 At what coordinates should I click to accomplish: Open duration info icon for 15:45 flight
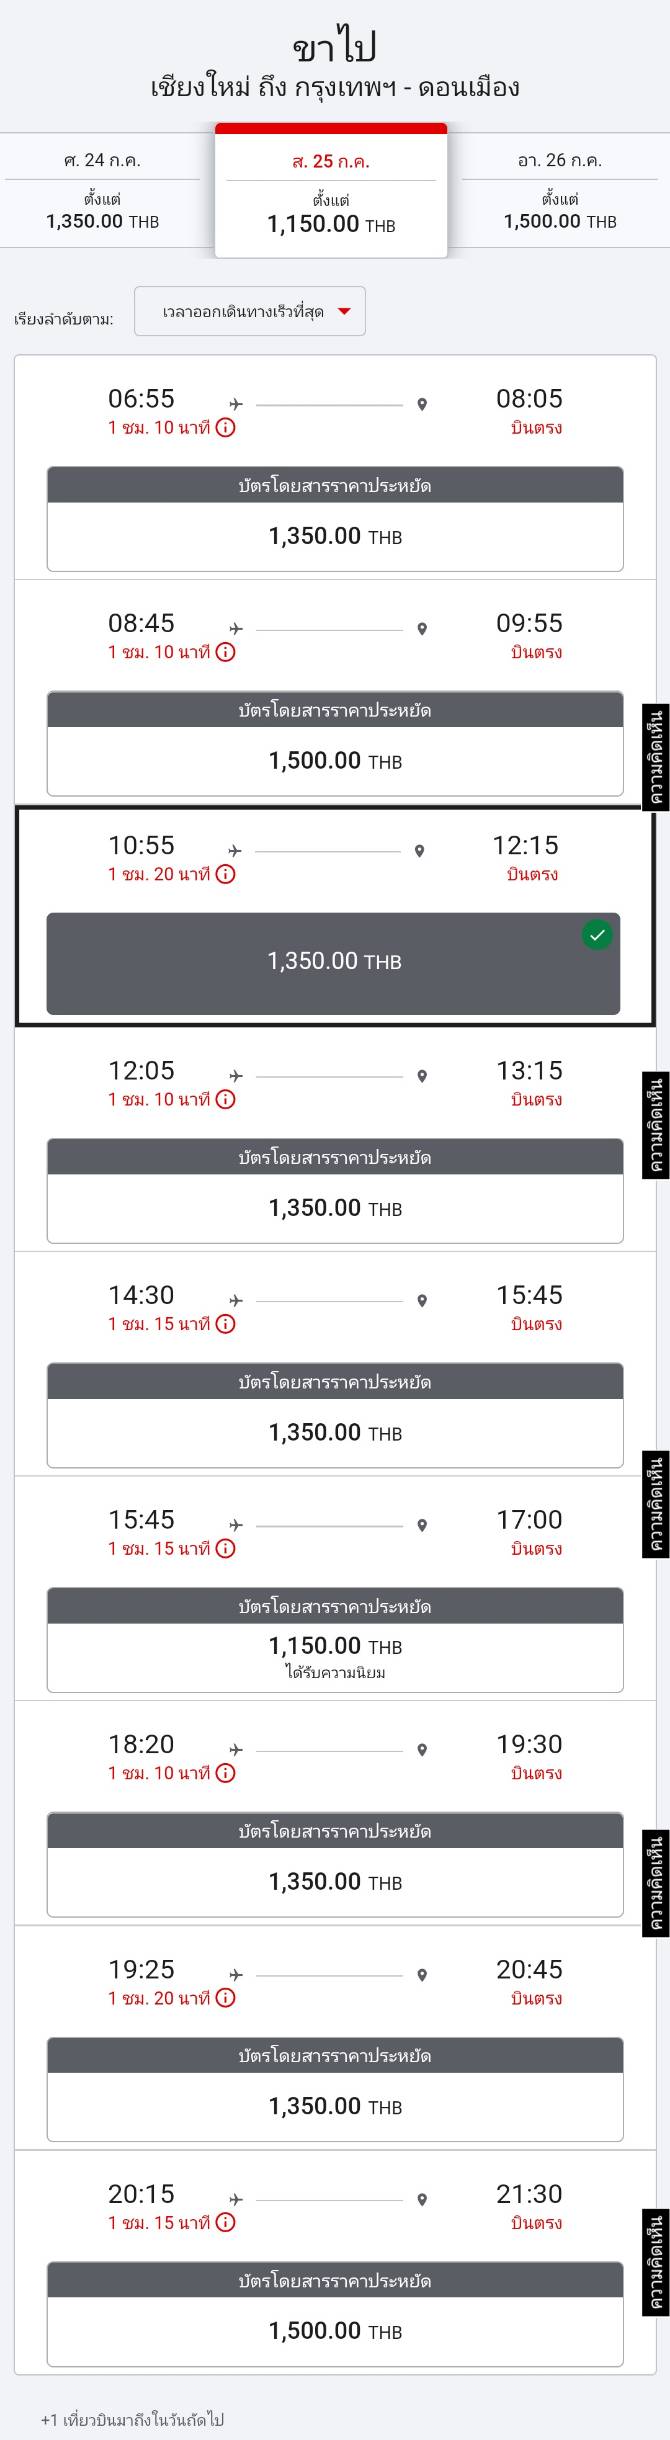pyautogui.click(x=226, y=1548)
